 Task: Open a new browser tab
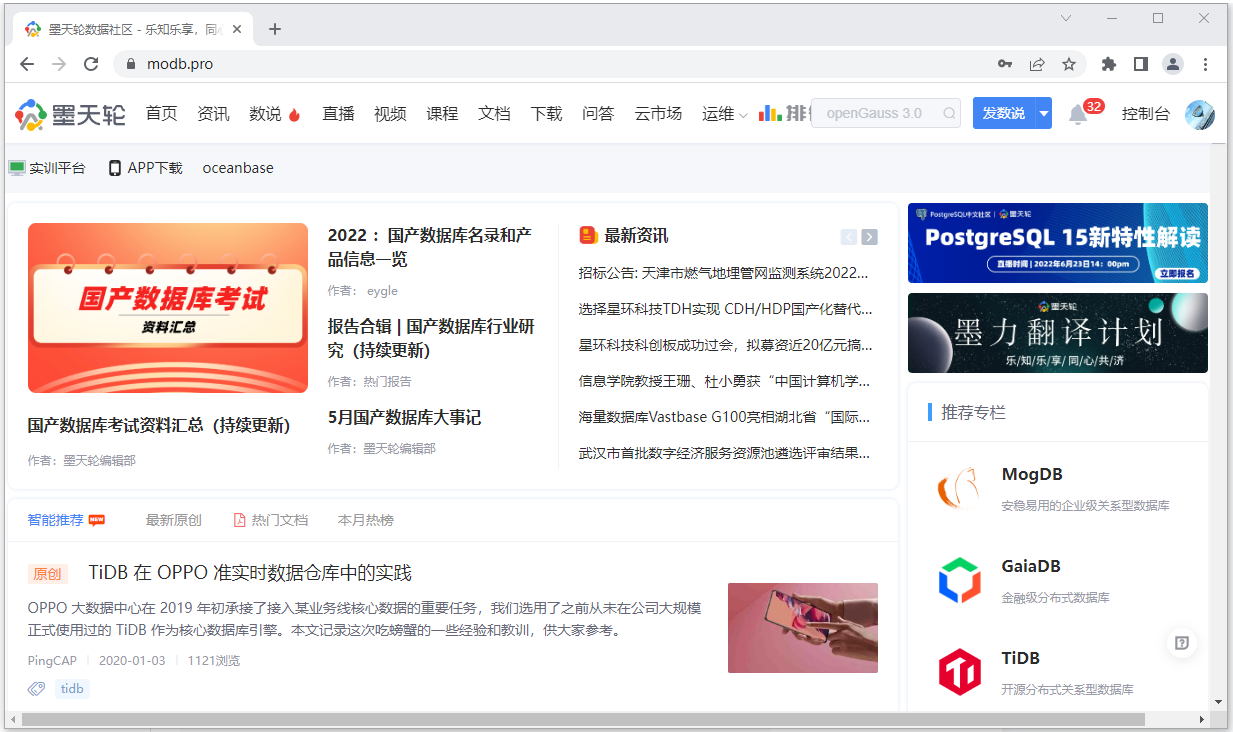[275, 29]
